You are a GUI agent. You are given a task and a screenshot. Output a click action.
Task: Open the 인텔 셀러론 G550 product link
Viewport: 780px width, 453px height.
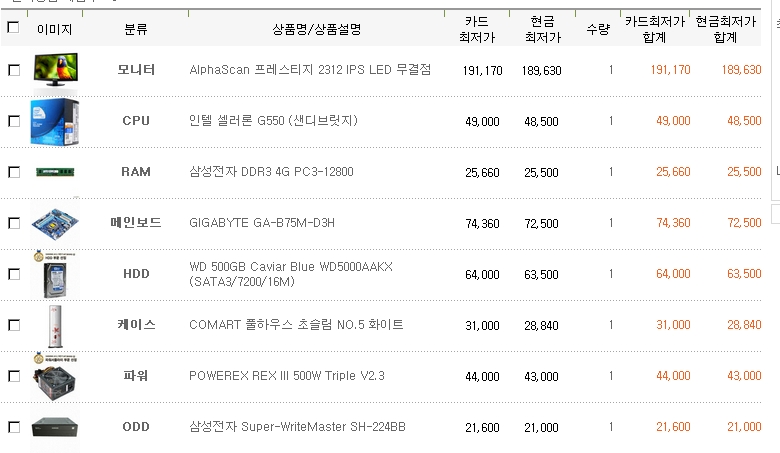tap(273, 121)
